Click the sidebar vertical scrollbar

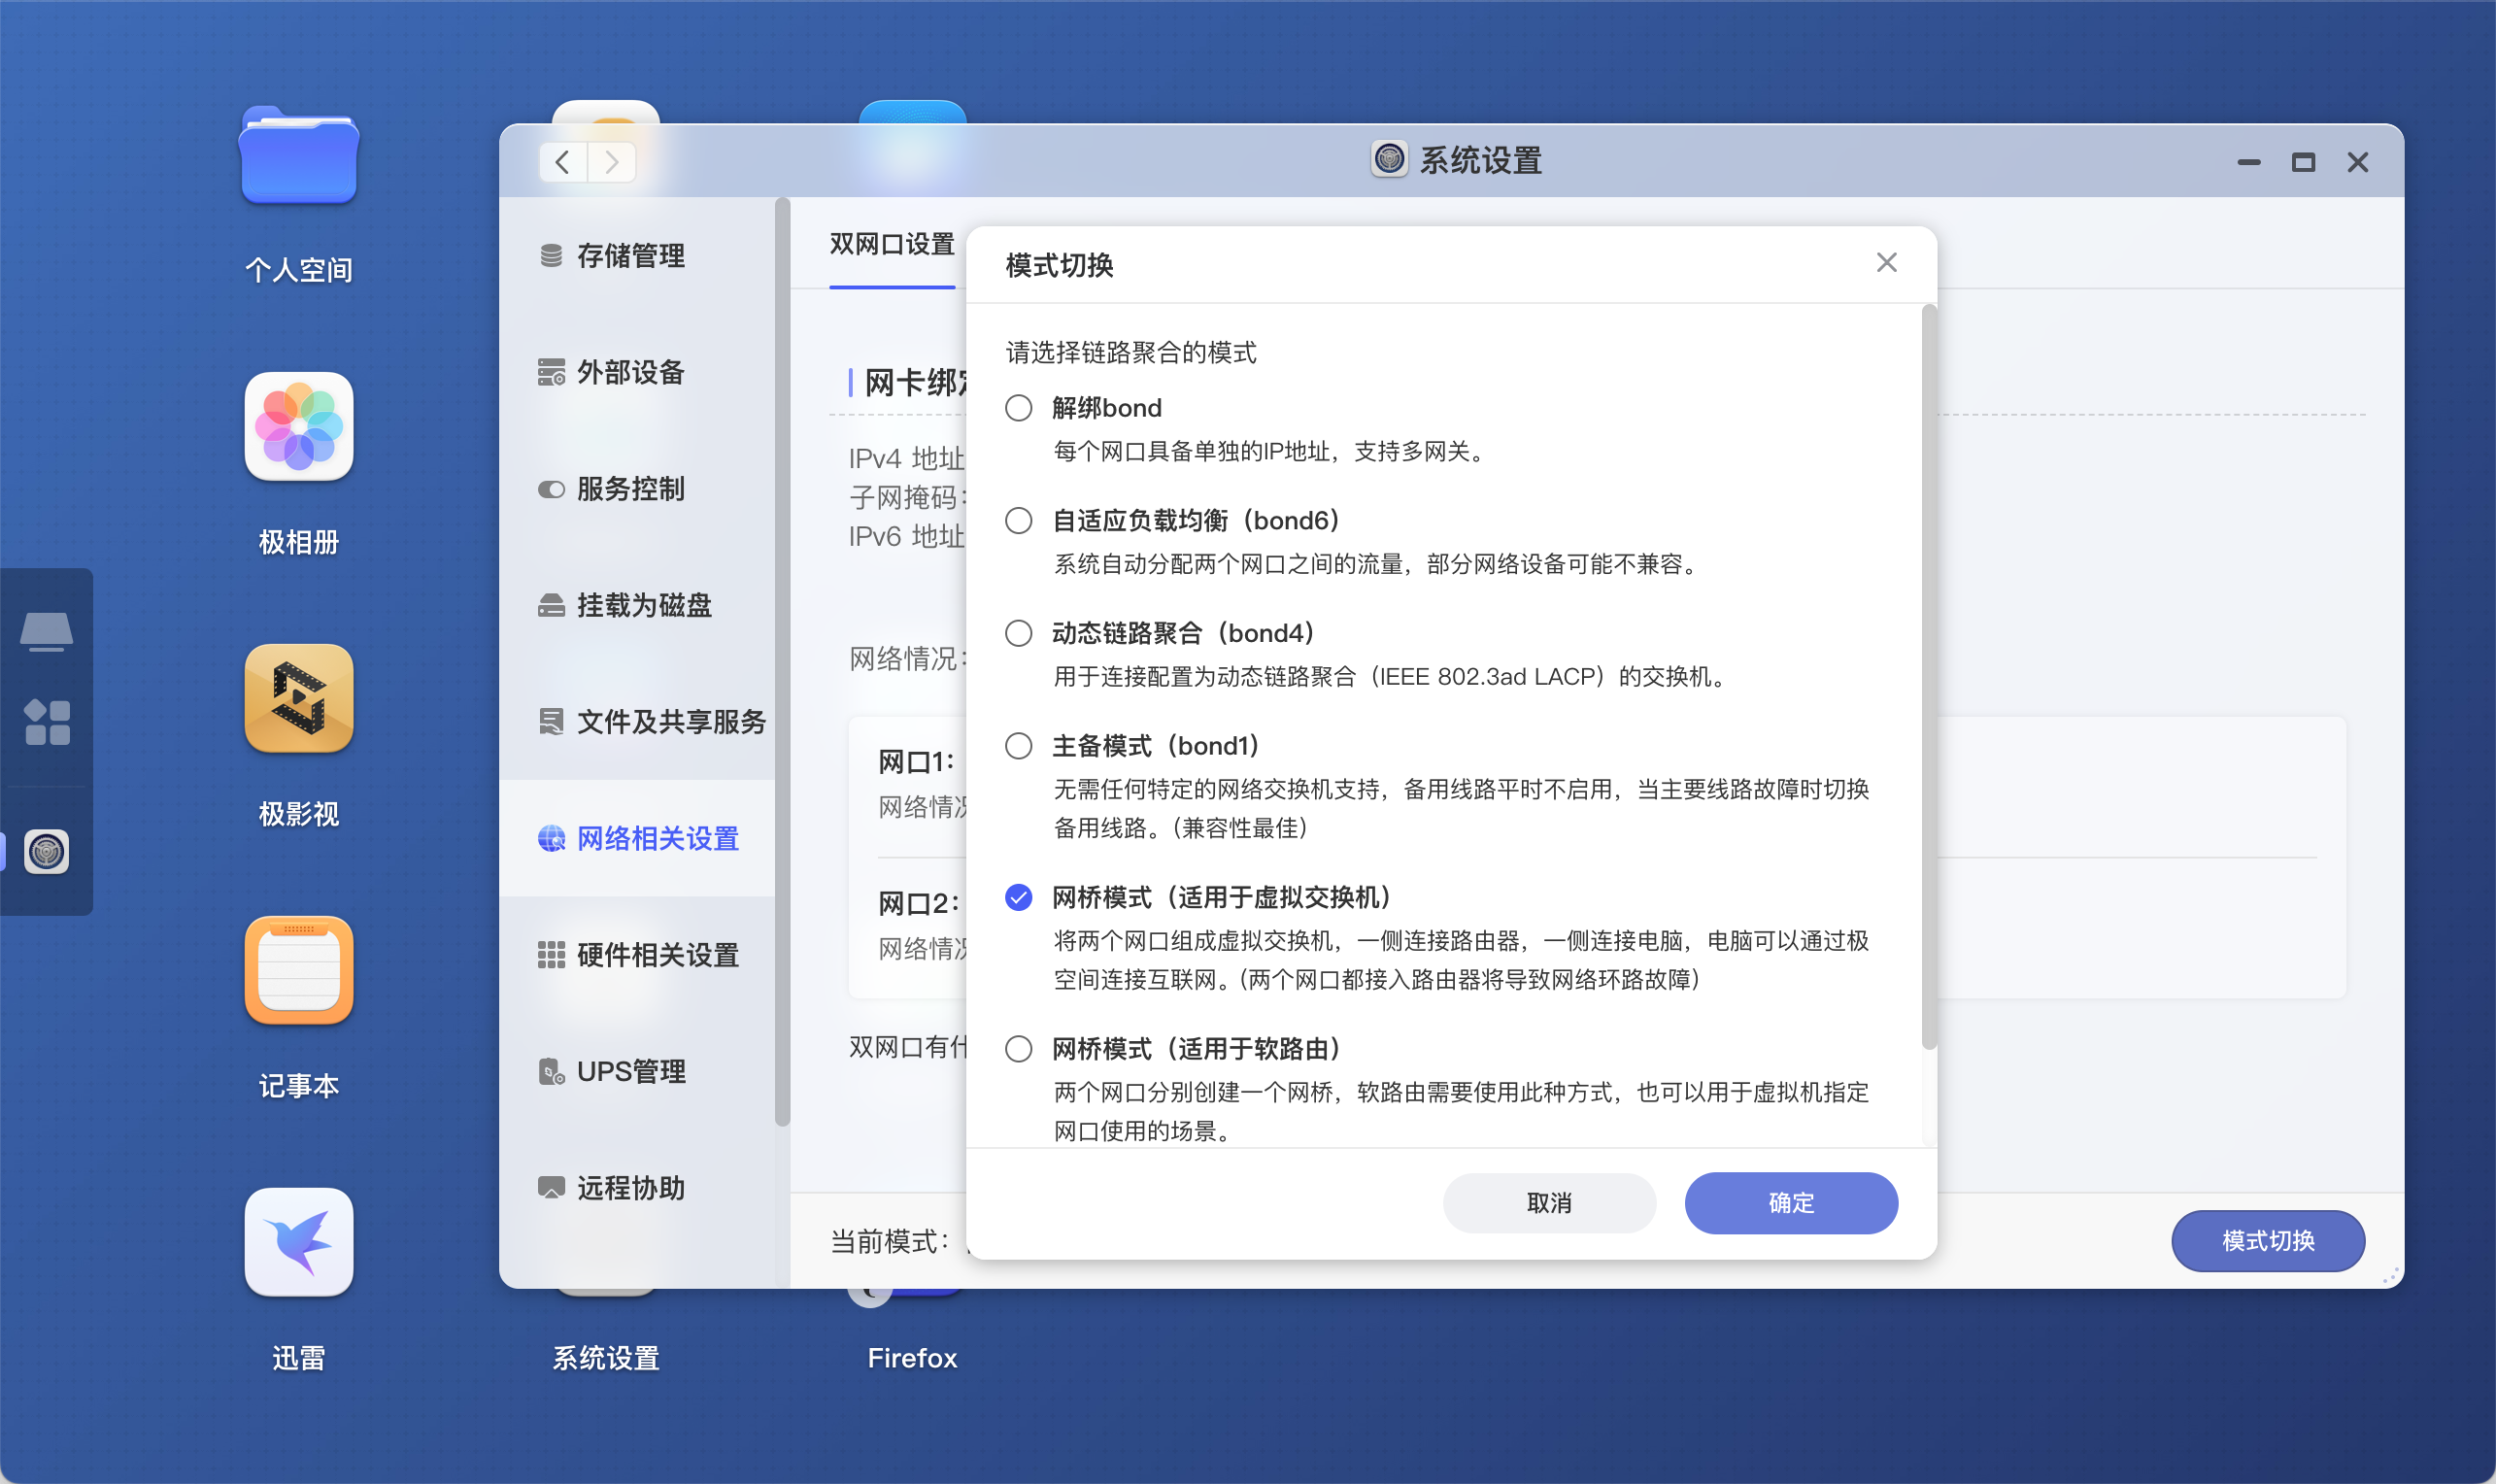[782, 662]
